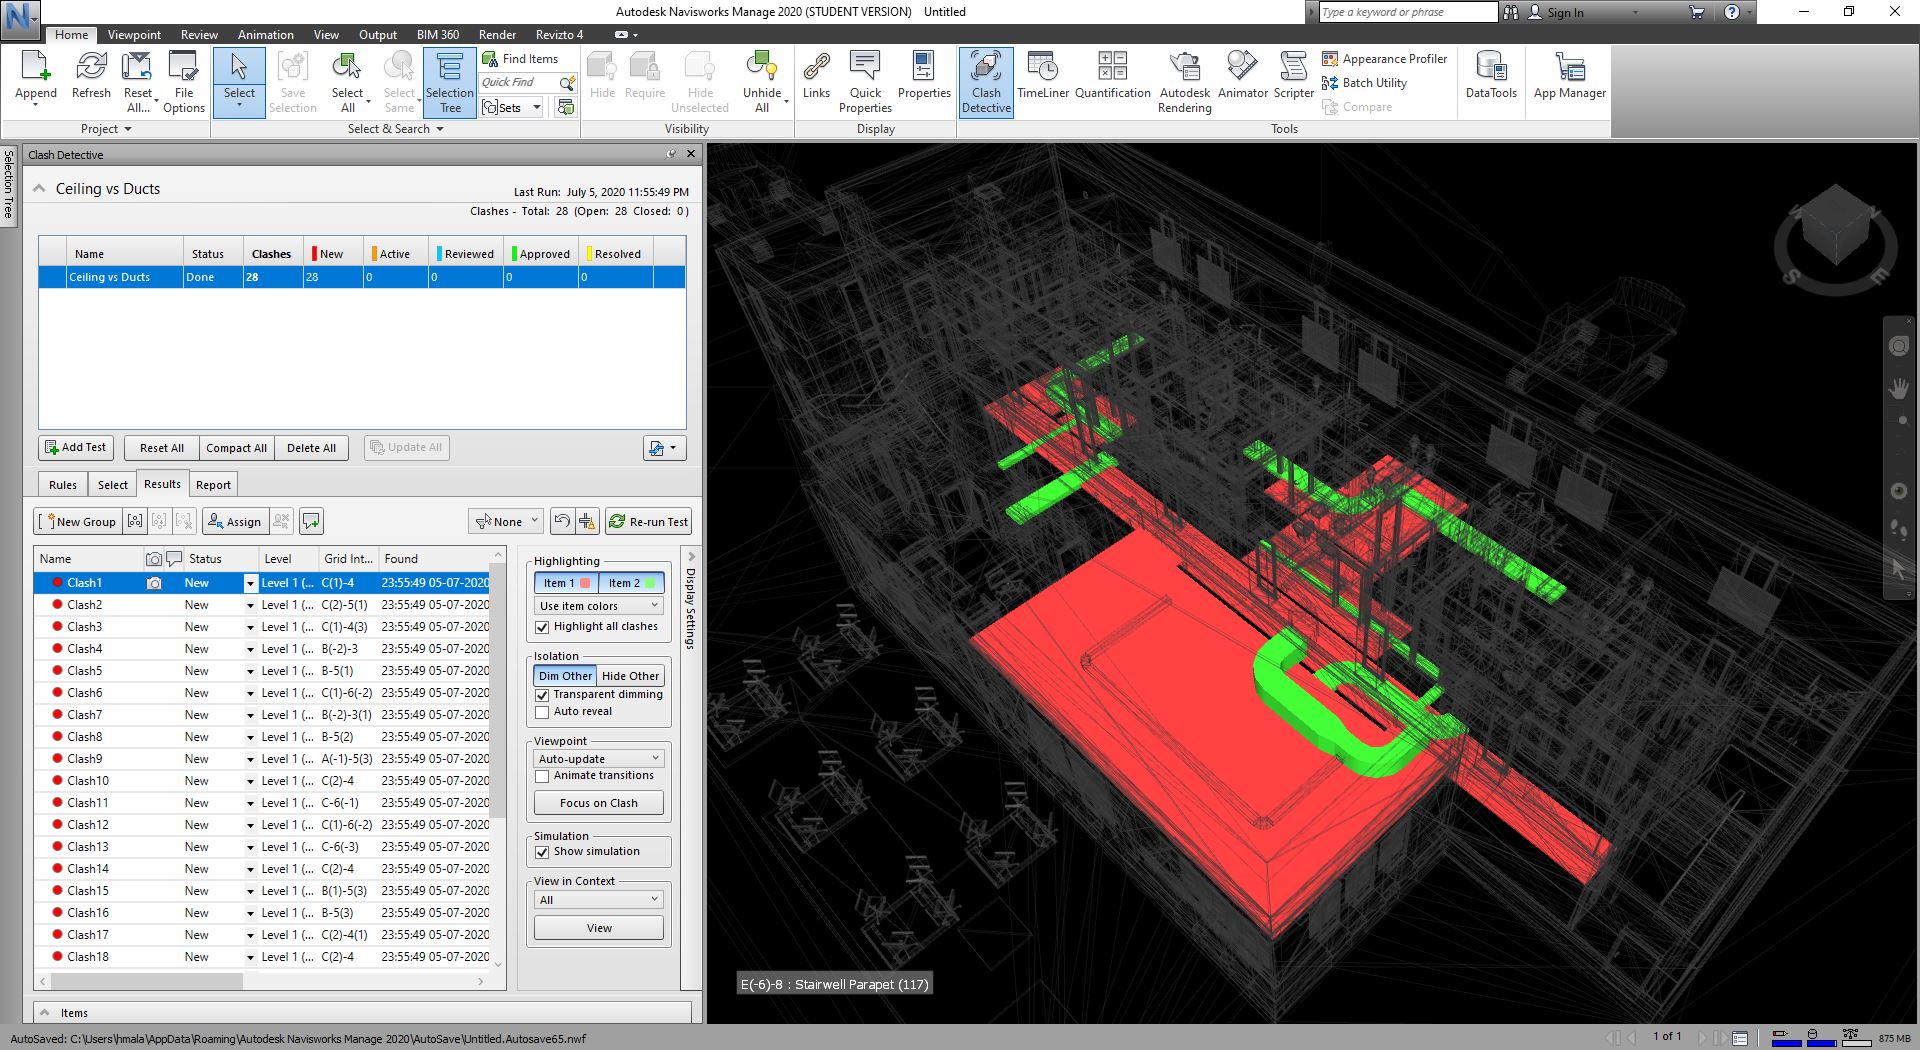This screenshot has height=1050, width=1920.
Task: Open the Properties panel
Action: pos(924,78)
